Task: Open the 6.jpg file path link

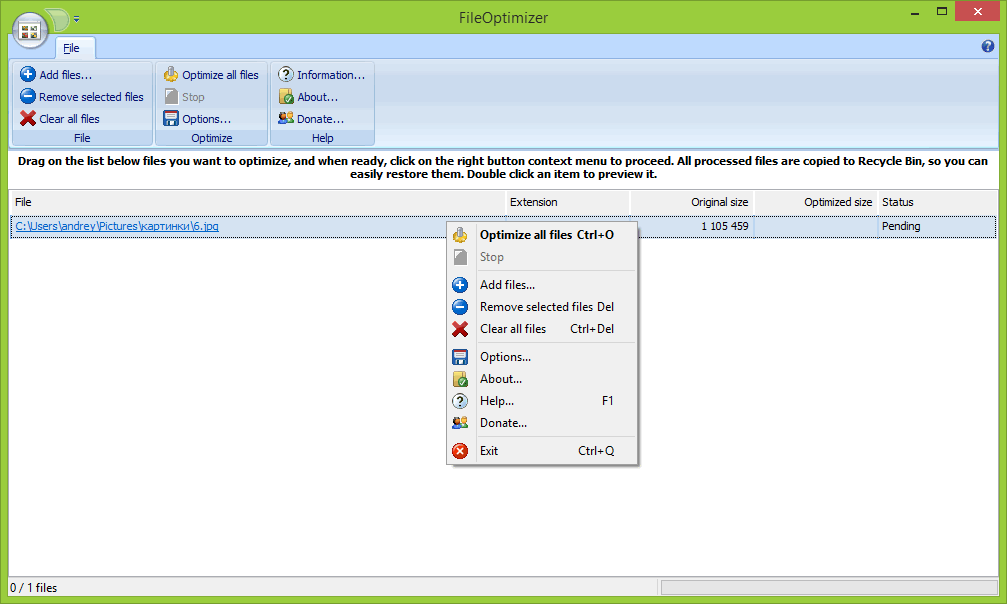Action: tap(117, 226)
